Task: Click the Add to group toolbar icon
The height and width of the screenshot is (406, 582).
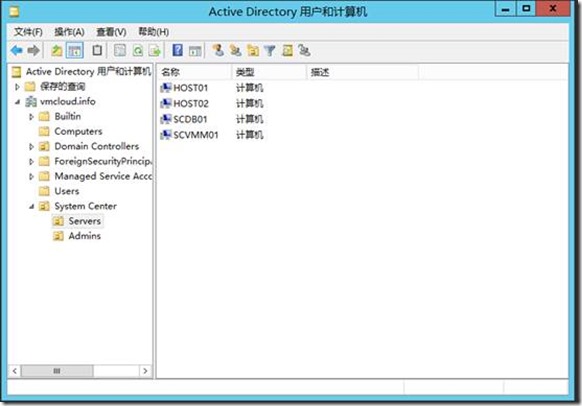Action: (304, 50)
